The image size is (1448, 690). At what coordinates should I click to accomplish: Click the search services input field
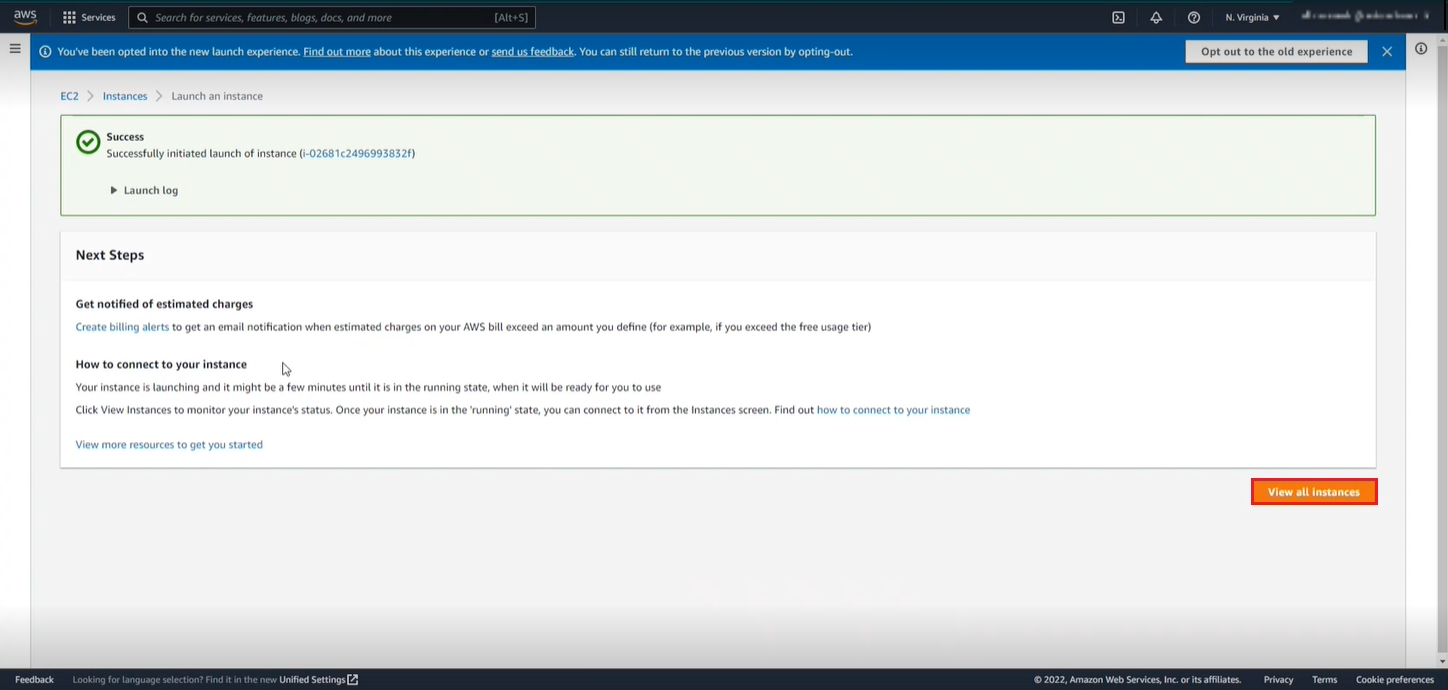[x=333, y=17]
